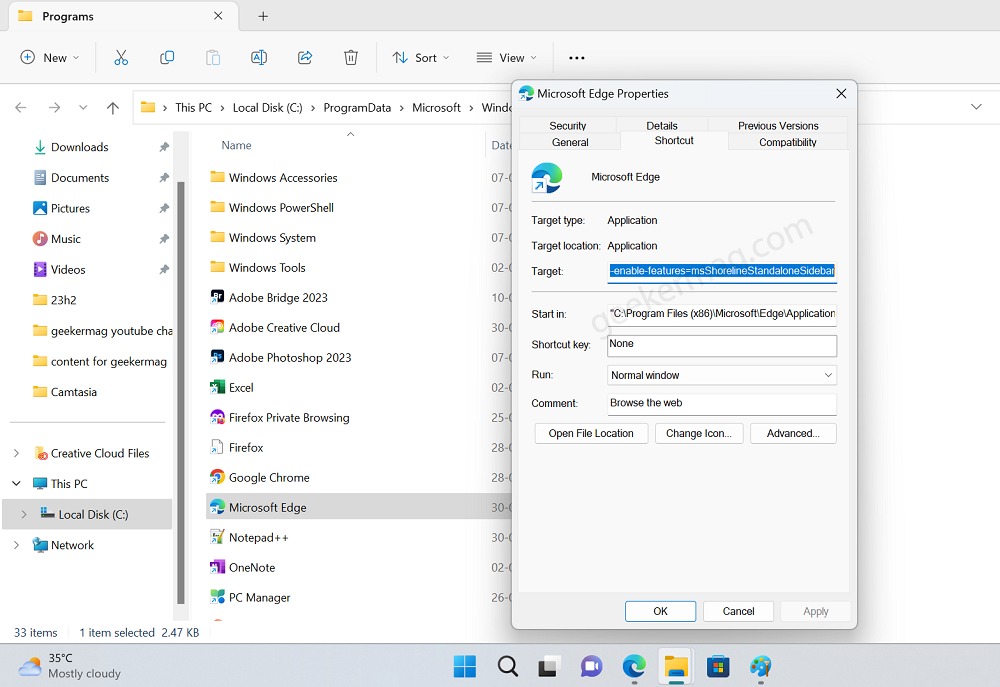Click the Comment field
This screenshot has width=1000, height=687.
721,403
